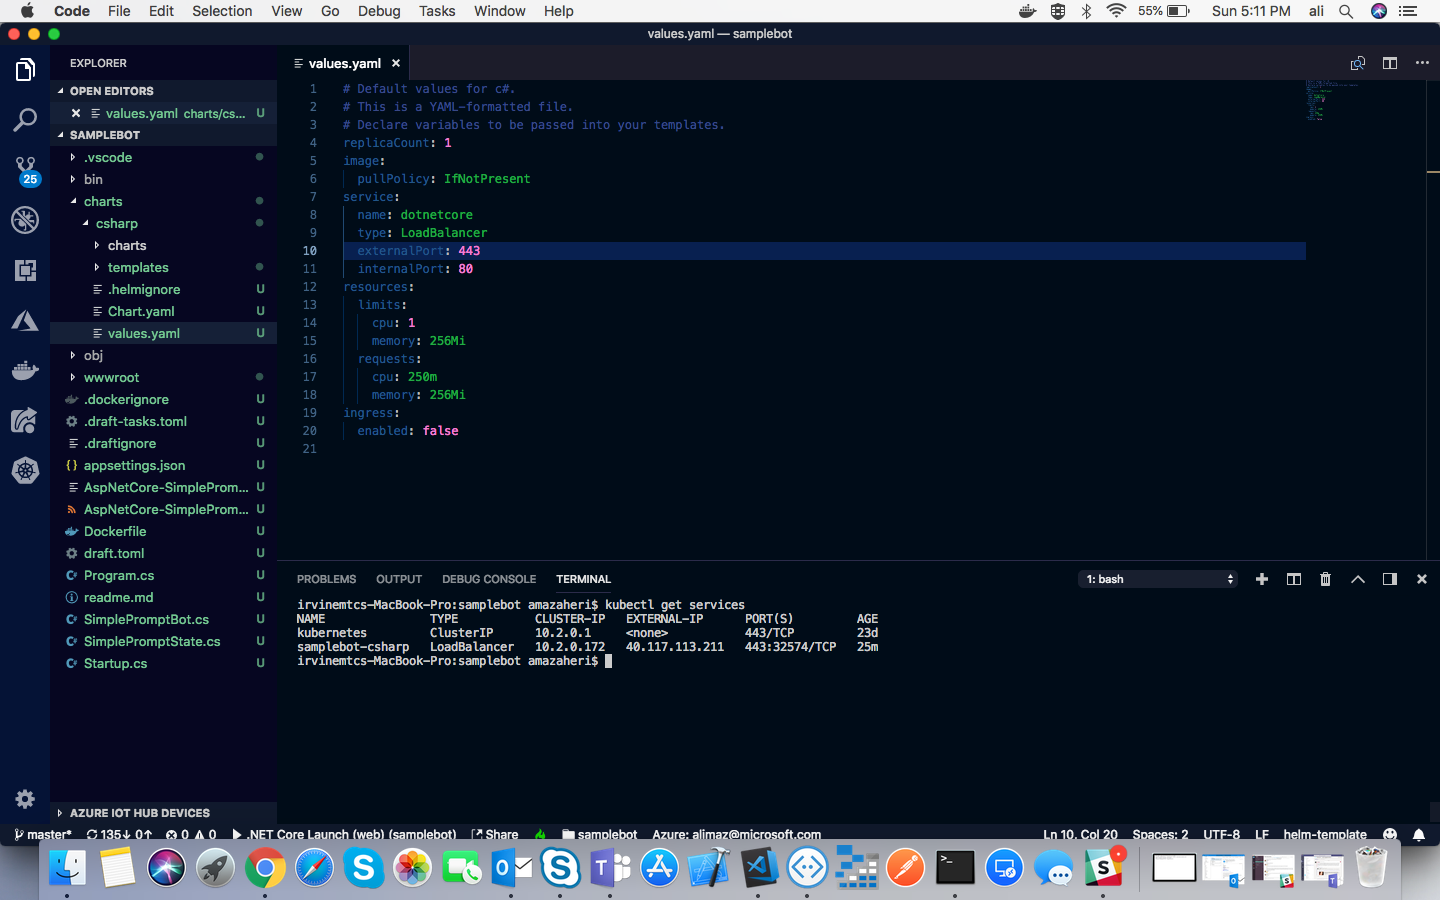Click the Azure icon in activity bar
Screen dimensions: 1440x900
tap(25, 321)
